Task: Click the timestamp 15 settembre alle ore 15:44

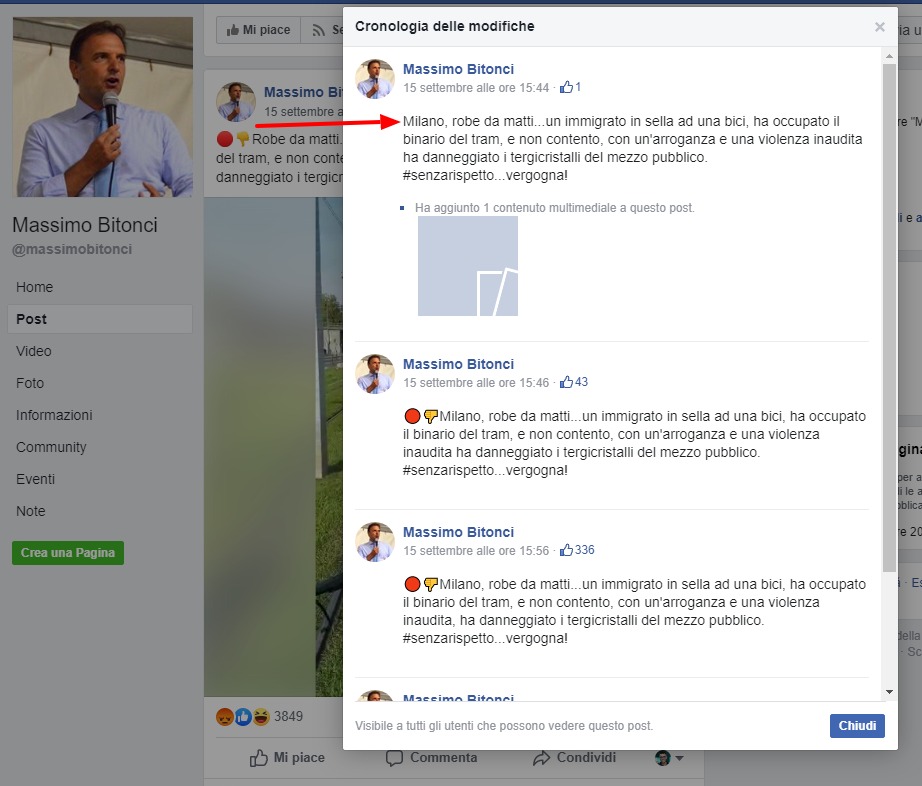Action: tap(476, 88)
